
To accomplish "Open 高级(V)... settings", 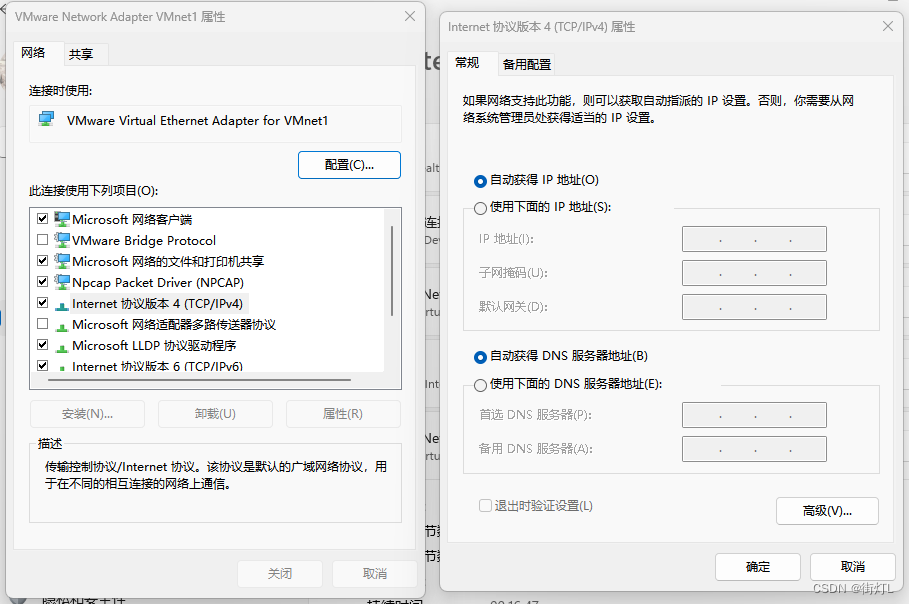I will (827, 511).
